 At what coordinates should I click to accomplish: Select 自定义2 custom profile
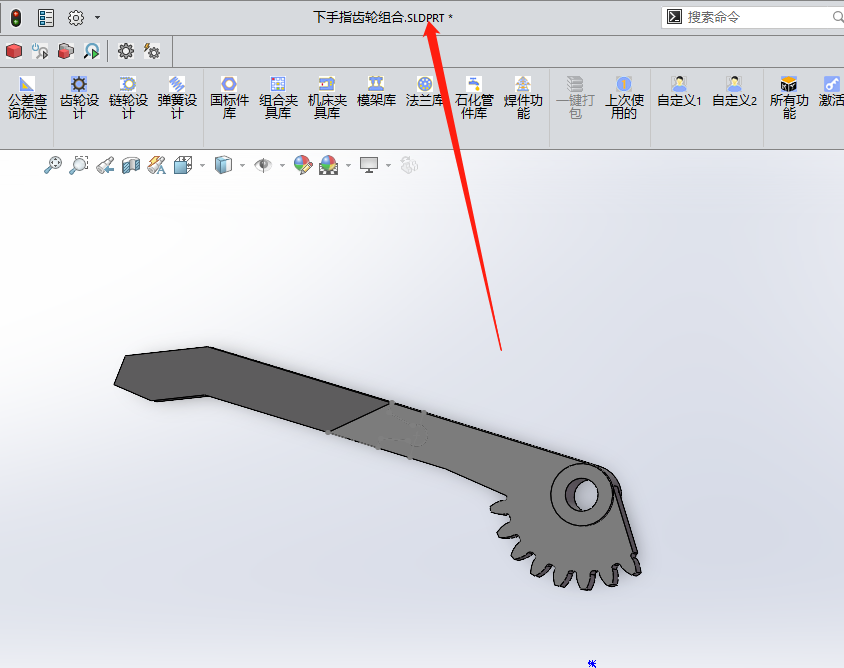pyautogui.click(x=734, y=92)
